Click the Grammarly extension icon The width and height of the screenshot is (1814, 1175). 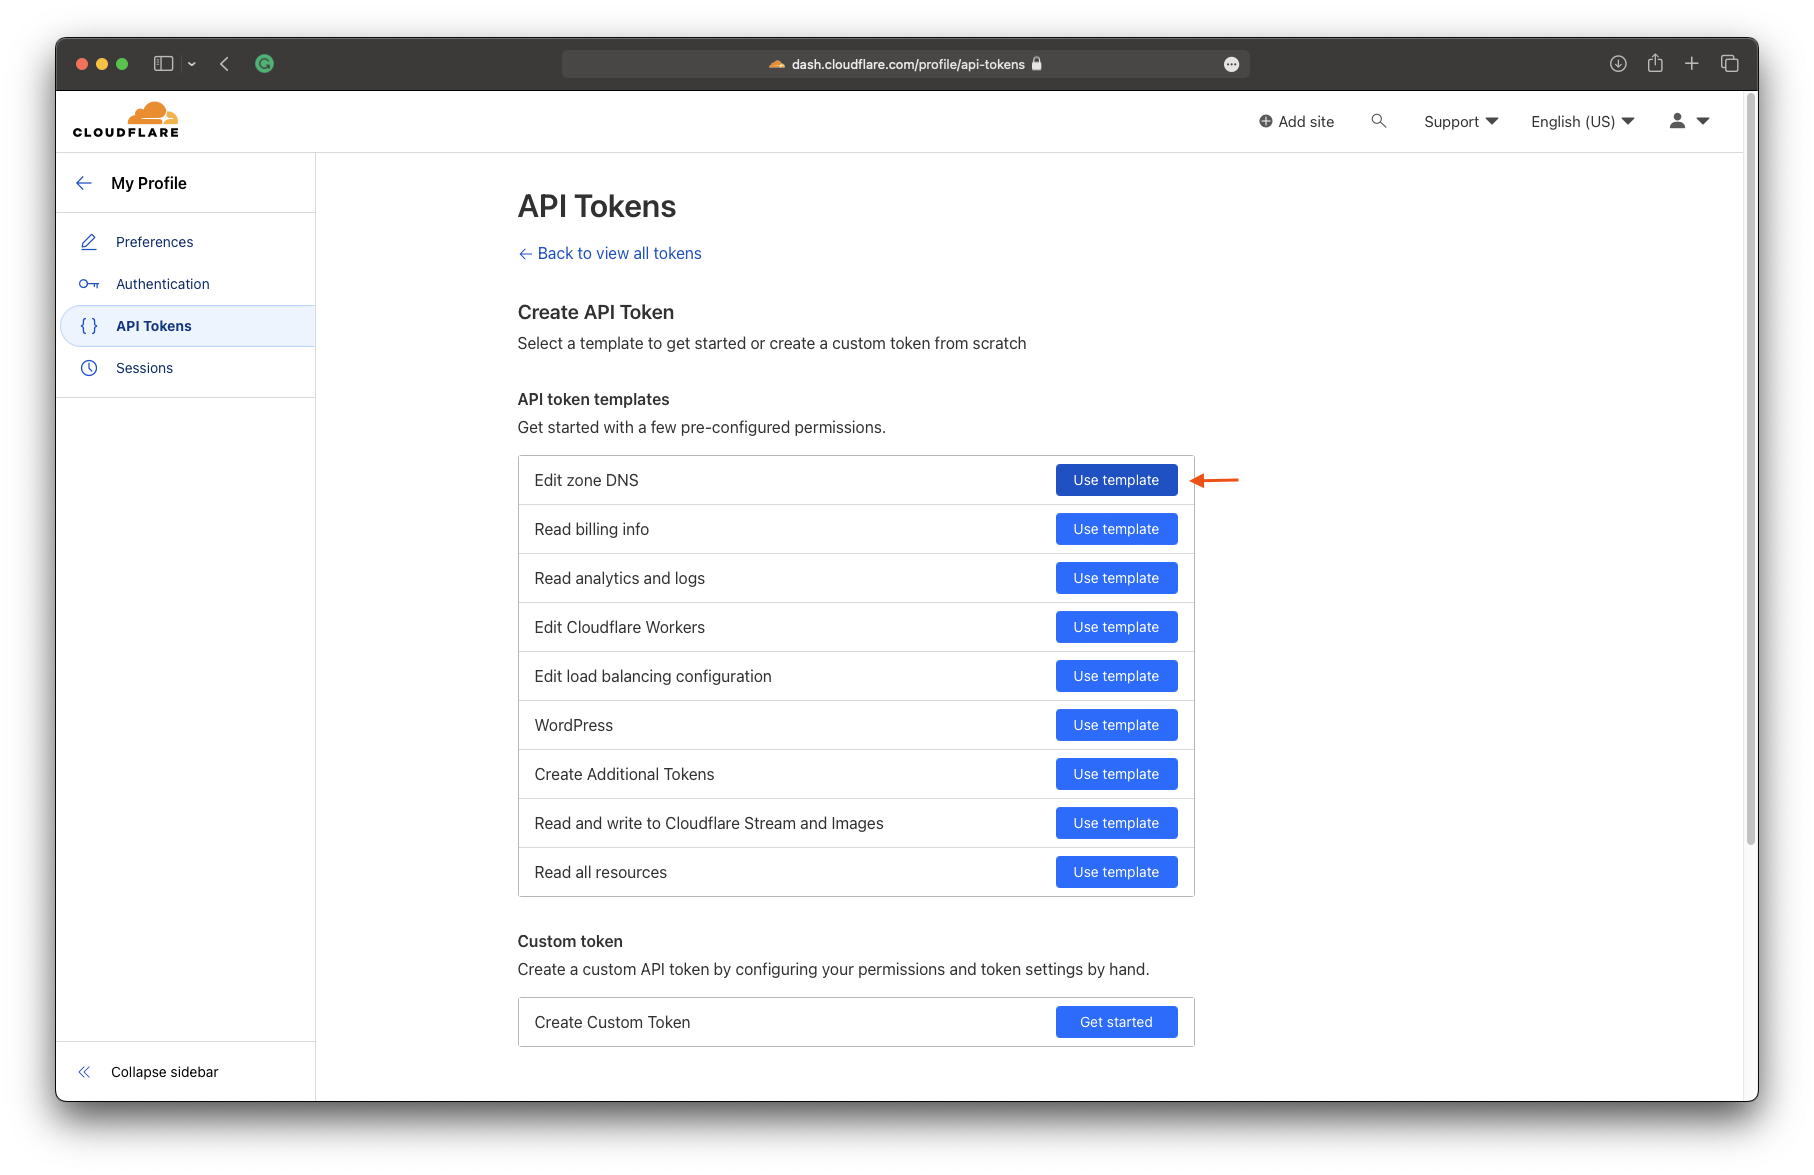click(x=264, y=64)
